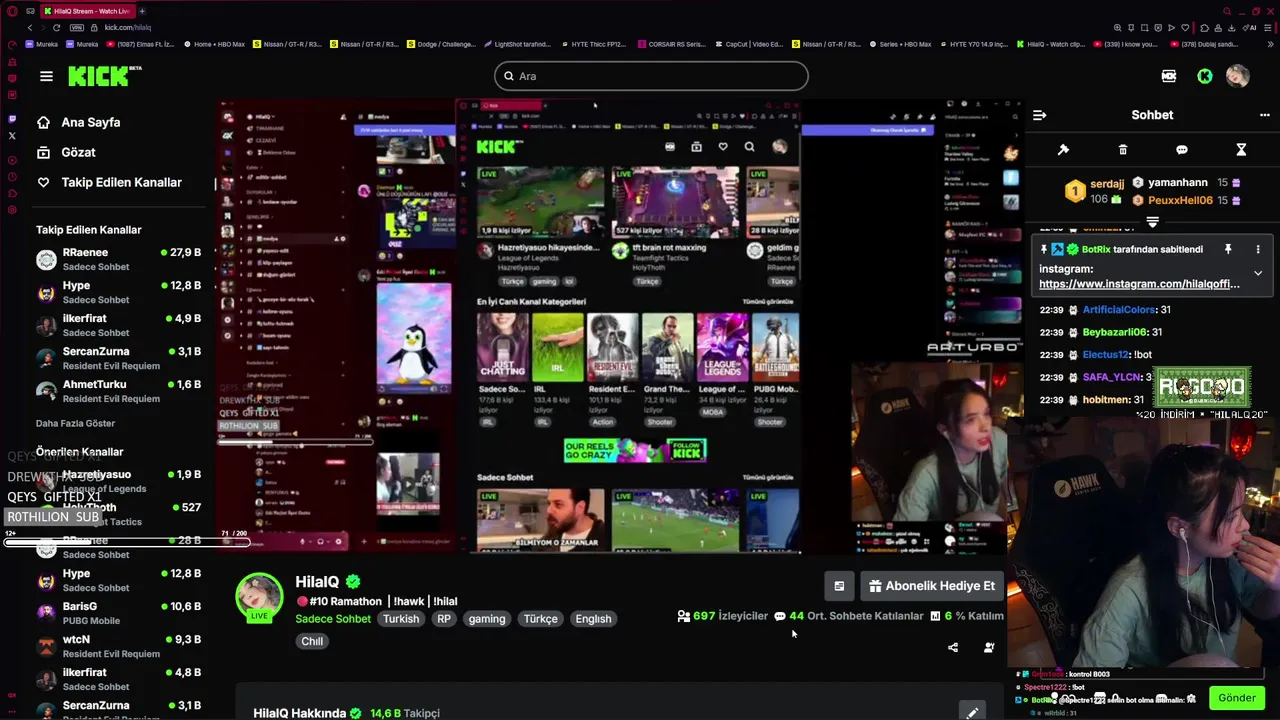Open the stream dashboard icon in header
The image size is (1280, 720).
click(x=1169, y=76)
